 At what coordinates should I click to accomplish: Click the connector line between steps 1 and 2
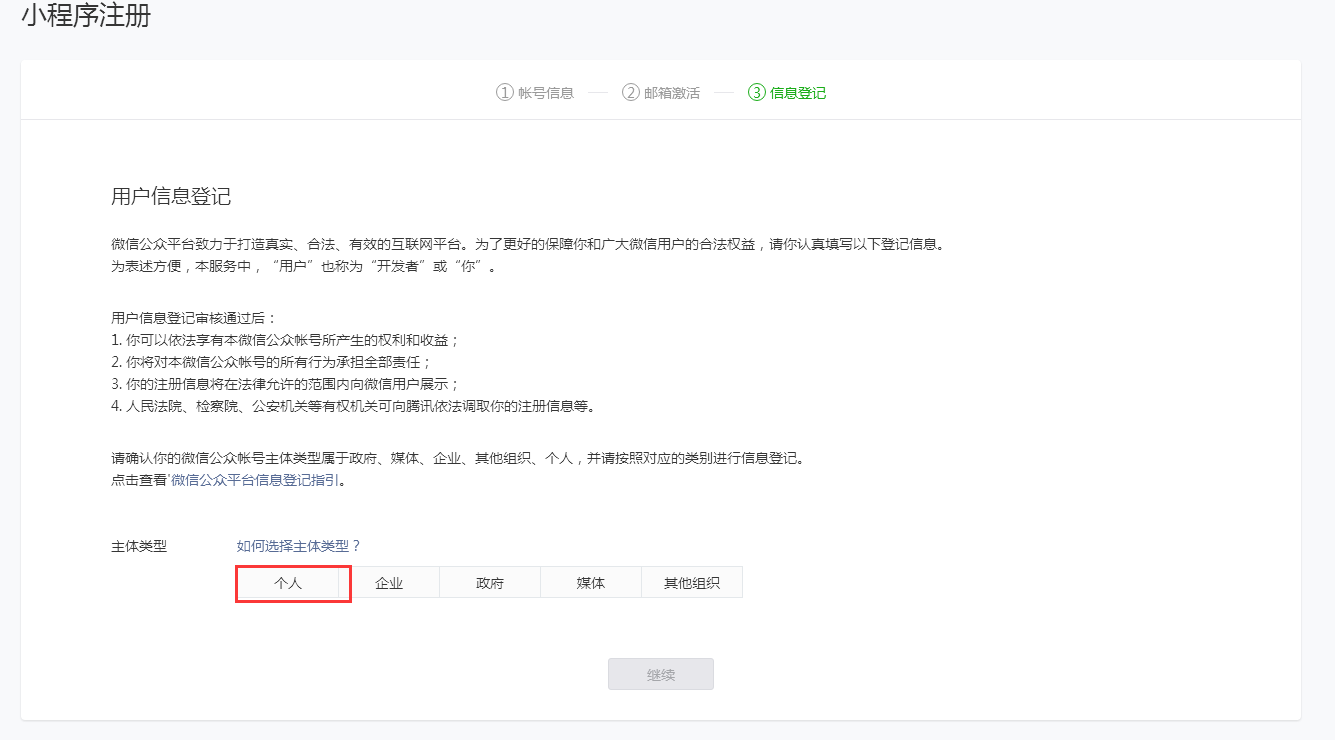[597, 91]
